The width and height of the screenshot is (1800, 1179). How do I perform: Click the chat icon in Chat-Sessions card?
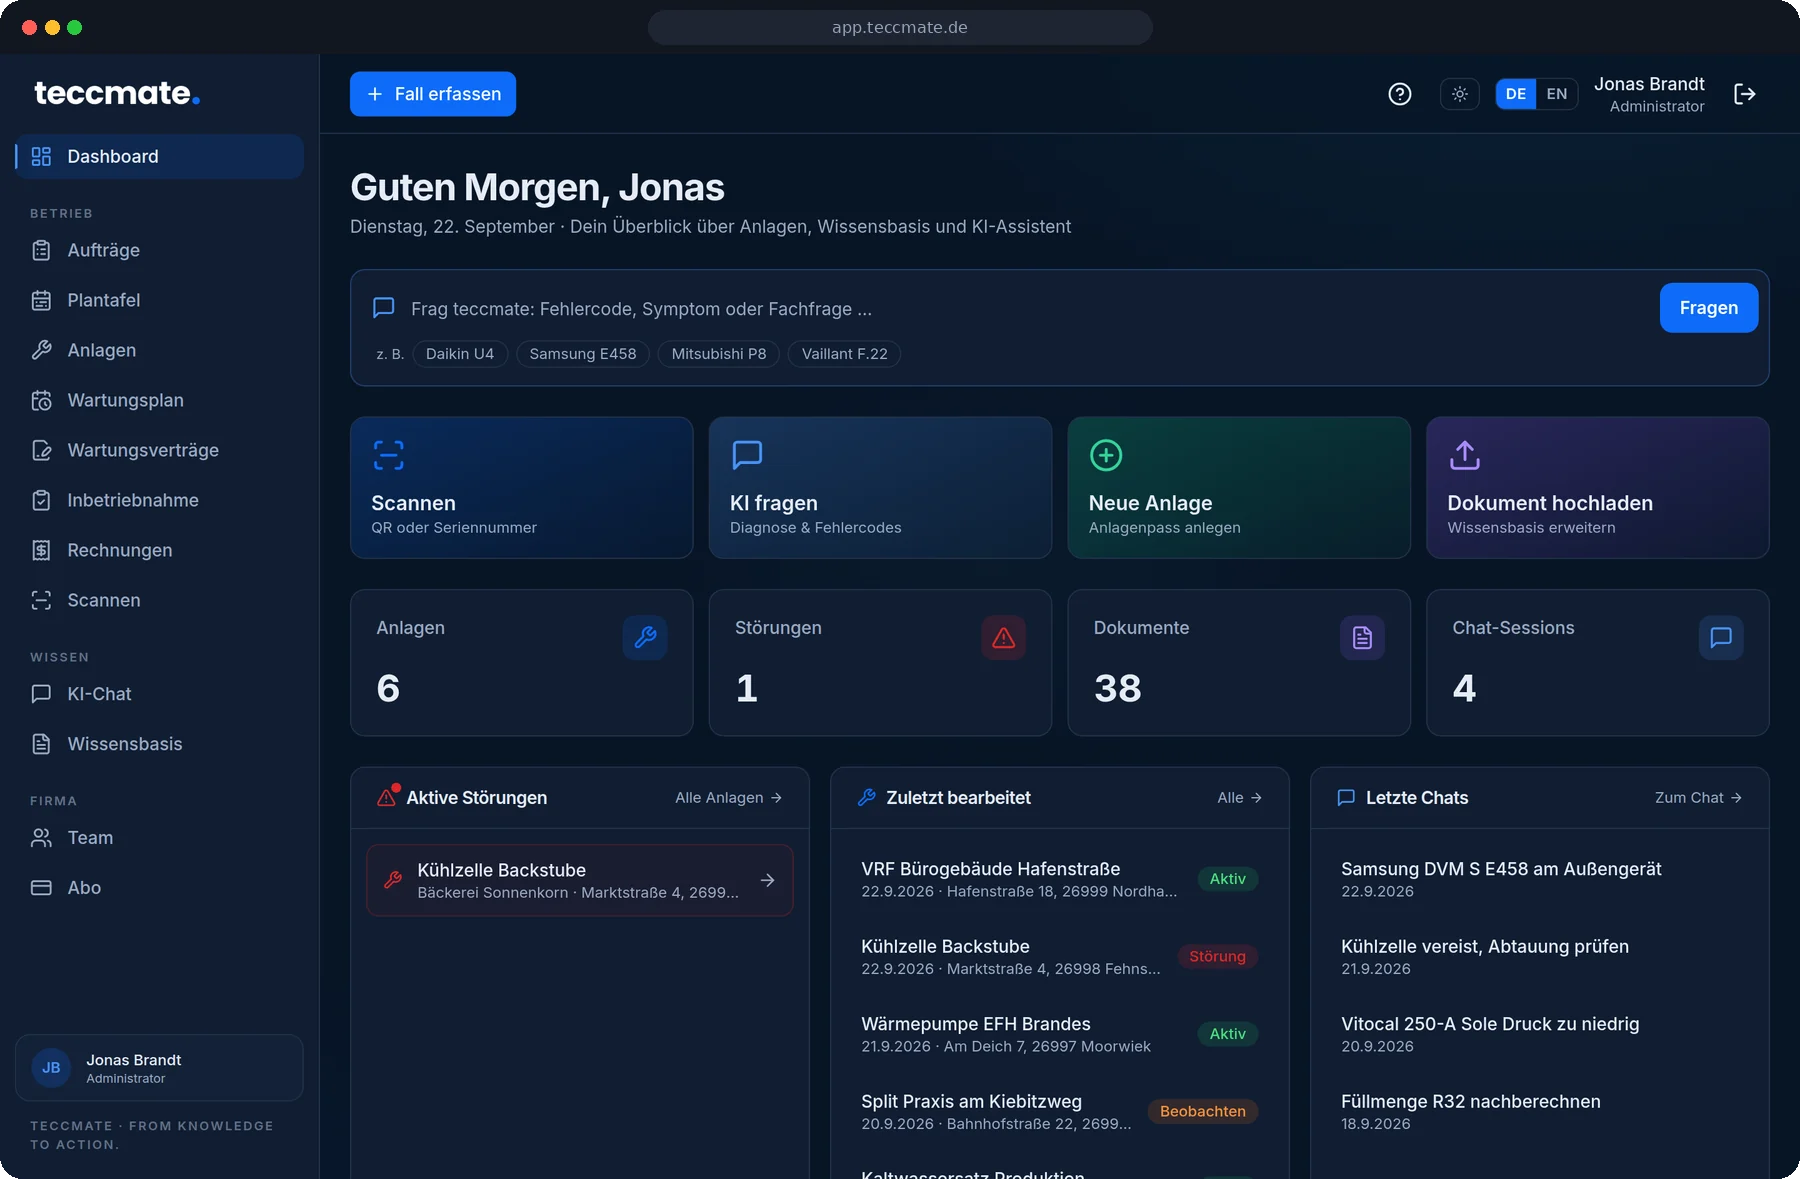[x=1721, y=637]
